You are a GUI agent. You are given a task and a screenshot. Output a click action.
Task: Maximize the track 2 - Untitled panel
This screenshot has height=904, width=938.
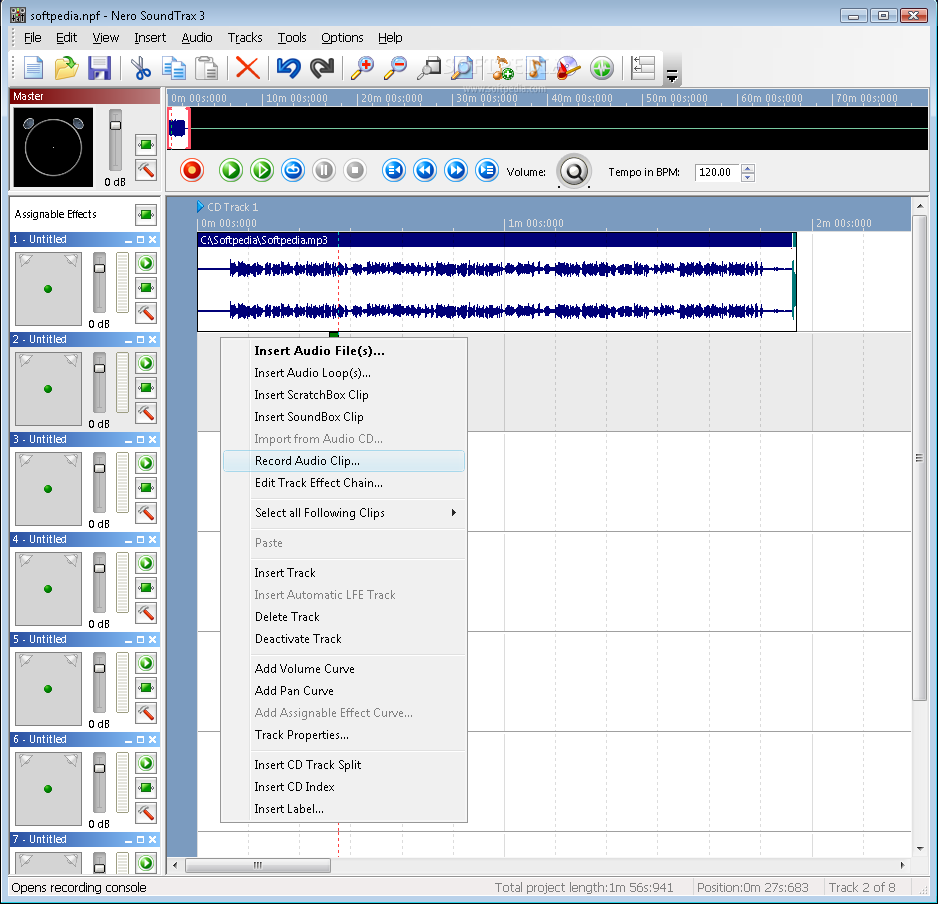tap(141, 339)
